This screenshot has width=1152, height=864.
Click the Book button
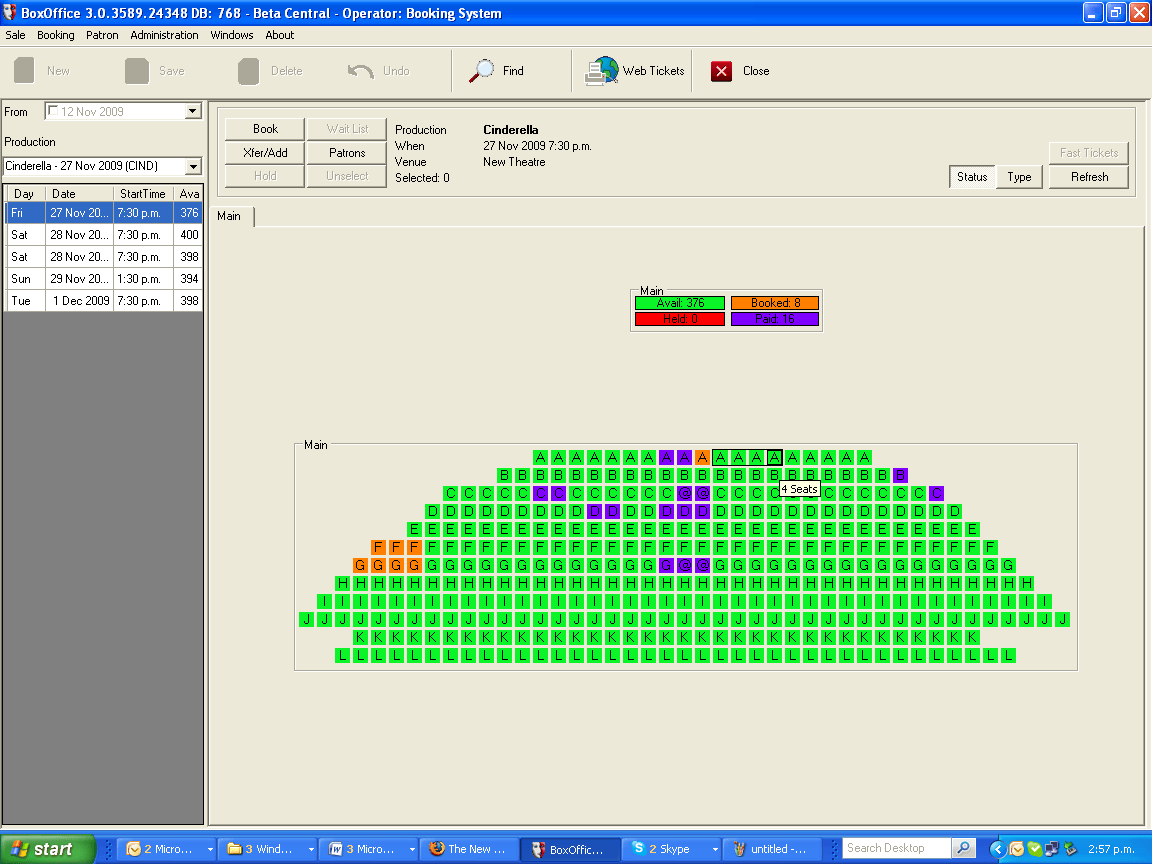coord(263,129)
